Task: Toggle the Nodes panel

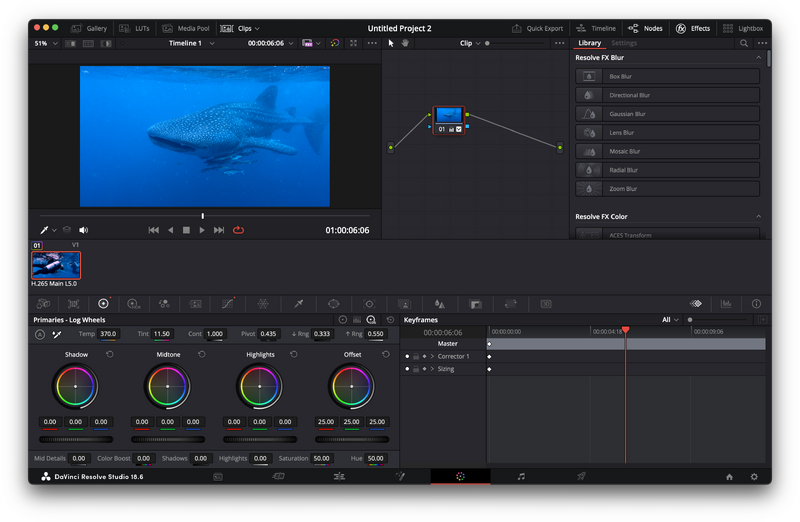Action: 646,28
